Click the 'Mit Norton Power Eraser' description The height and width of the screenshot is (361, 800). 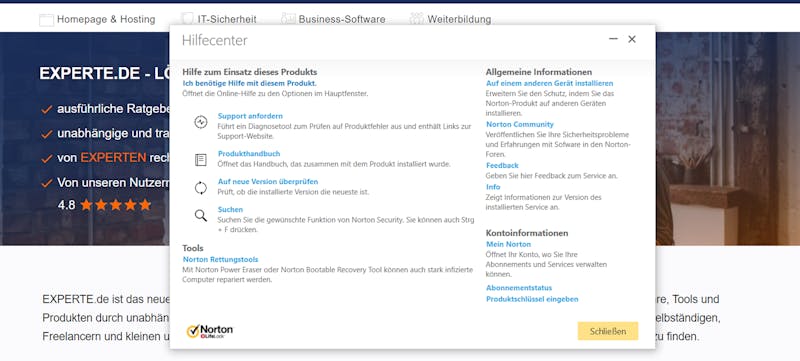pos(328,275)
